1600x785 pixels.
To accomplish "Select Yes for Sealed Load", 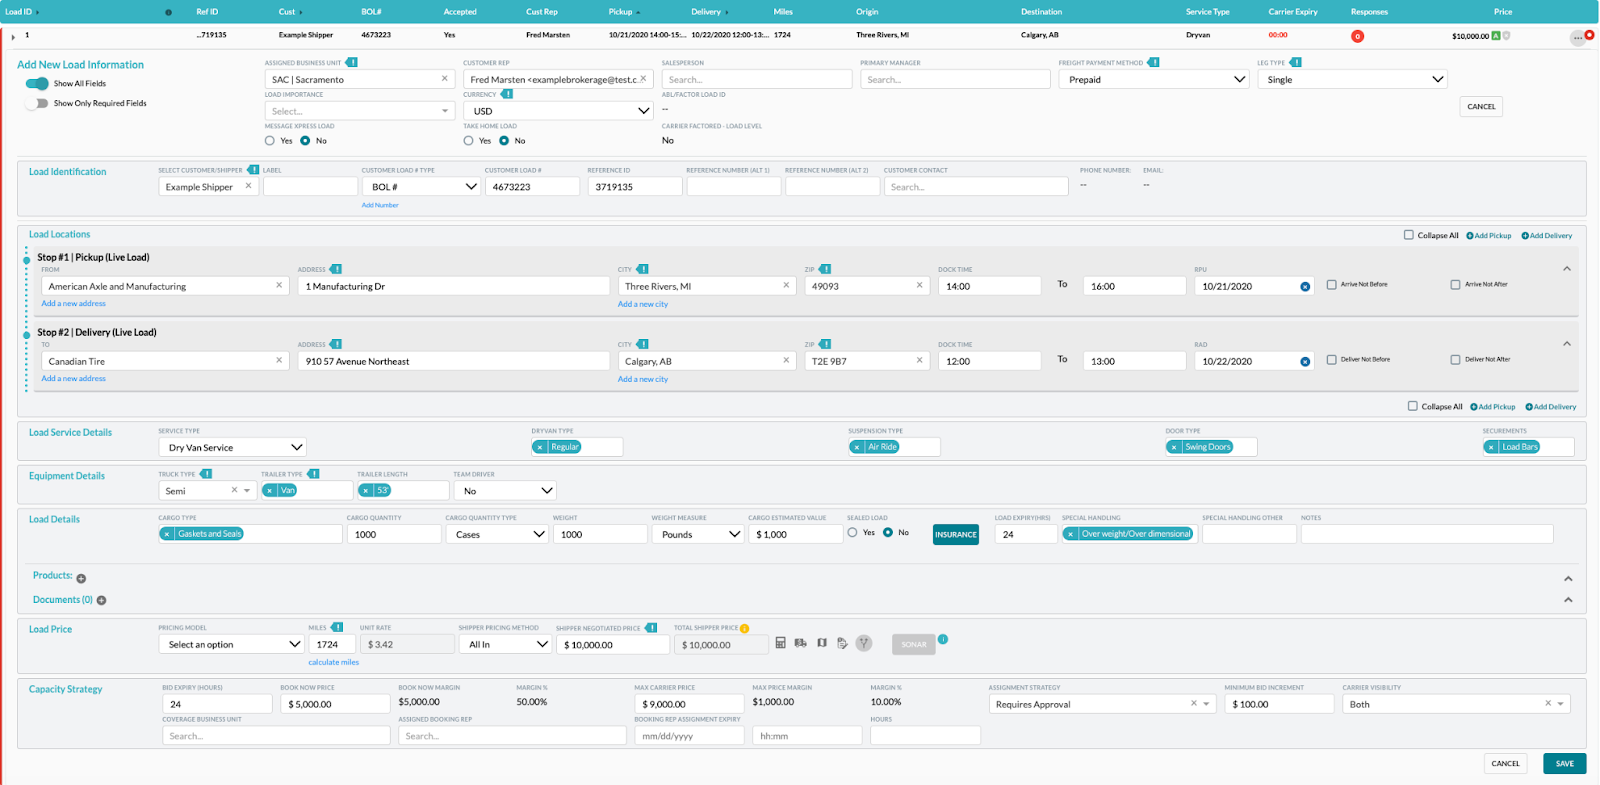I will [852, 533].
